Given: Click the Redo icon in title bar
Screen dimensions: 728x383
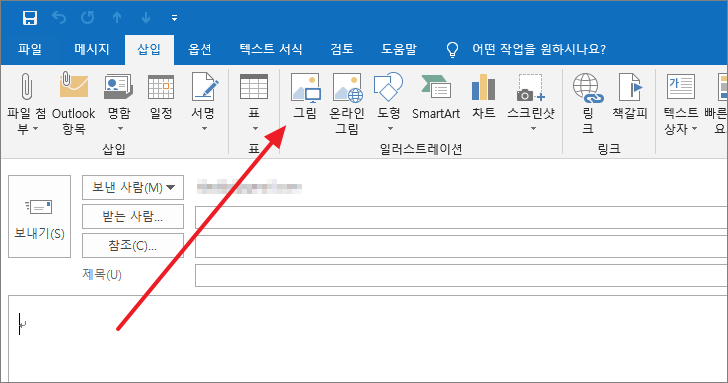Looking at the screenshot, I should tap(88, 18).
